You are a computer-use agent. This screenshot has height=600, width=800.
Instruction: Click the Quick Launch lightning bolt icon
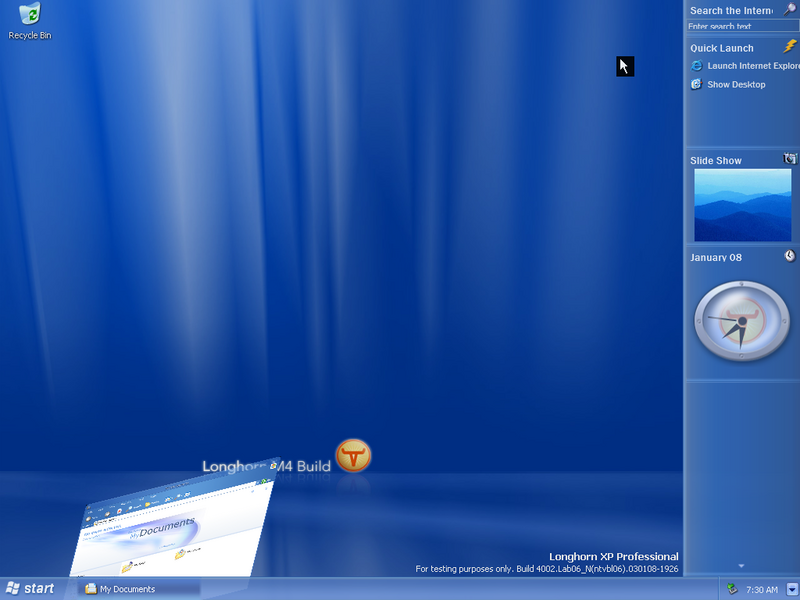(x=790, y=46)
